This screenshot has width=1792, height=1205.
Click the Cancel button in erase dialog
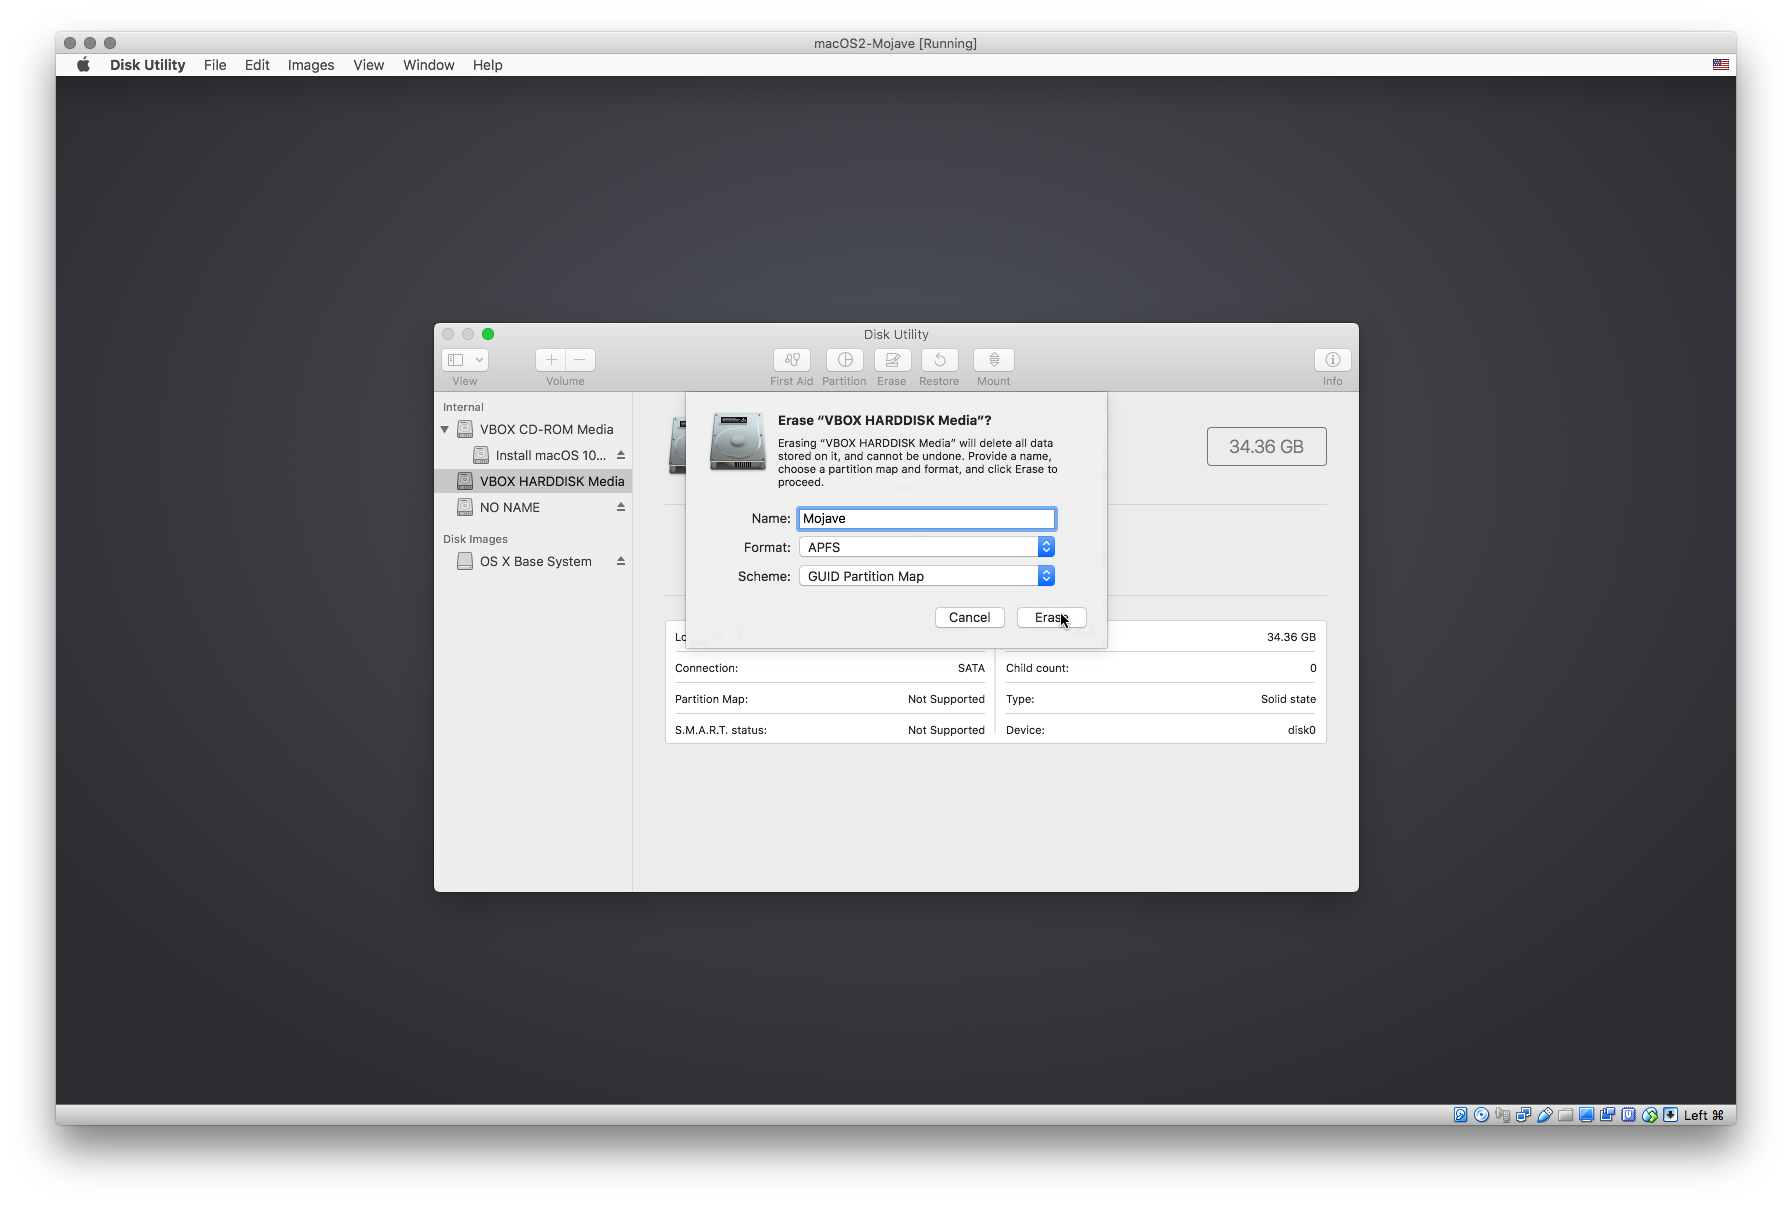[x=969, y=617]
